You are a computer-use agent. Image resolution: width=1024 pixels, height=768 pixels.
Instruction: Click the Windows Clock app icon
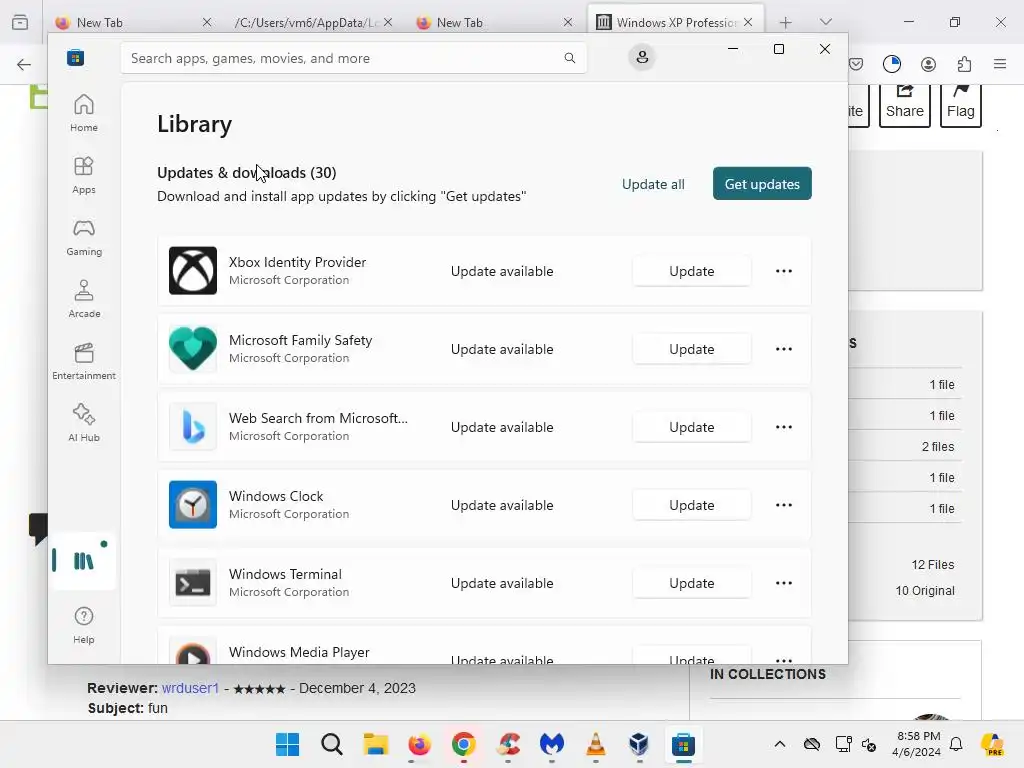(x=193, y=505)
